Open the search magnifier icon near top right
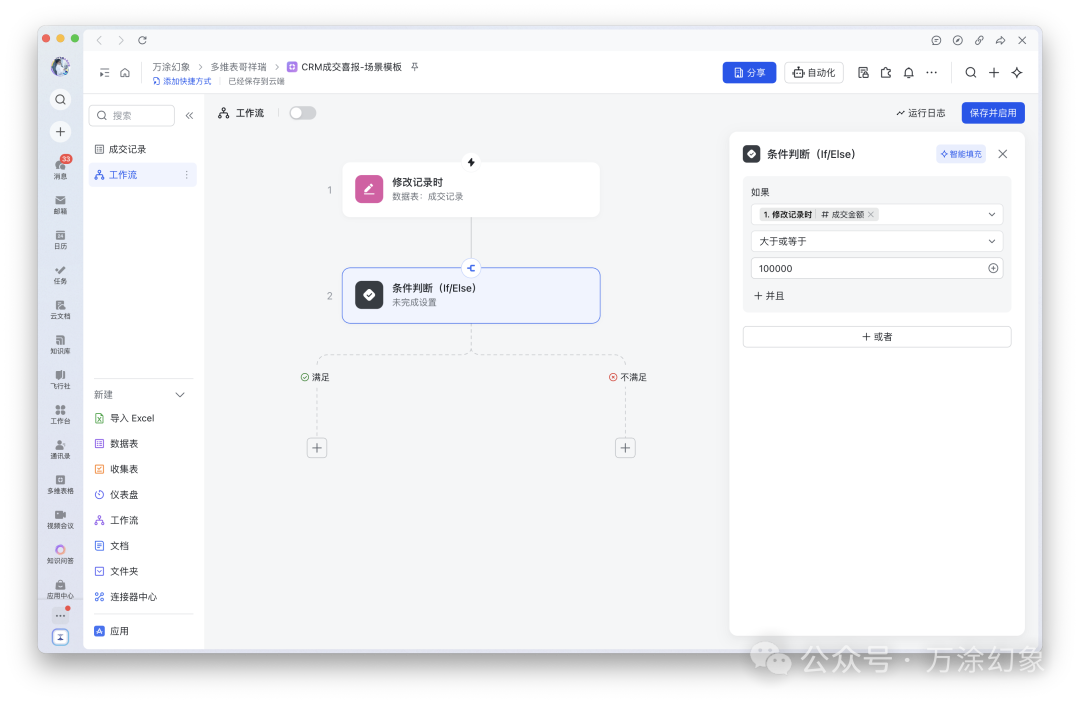The image size is (1080, 703). [969, 72]
